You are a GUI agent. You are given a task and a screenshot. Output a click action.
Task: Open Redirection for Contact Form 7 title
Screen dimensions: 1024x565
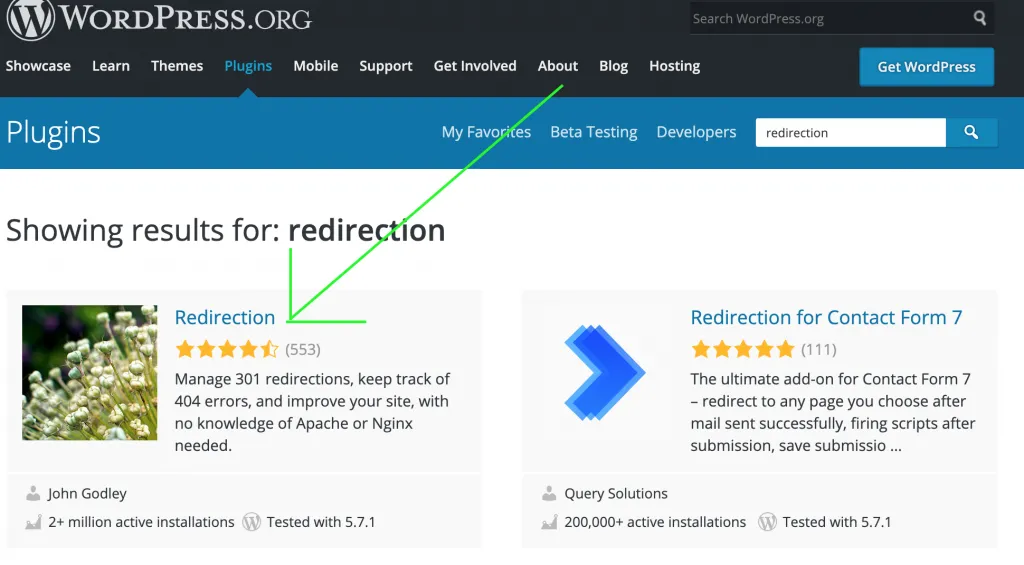pos(826,317)
